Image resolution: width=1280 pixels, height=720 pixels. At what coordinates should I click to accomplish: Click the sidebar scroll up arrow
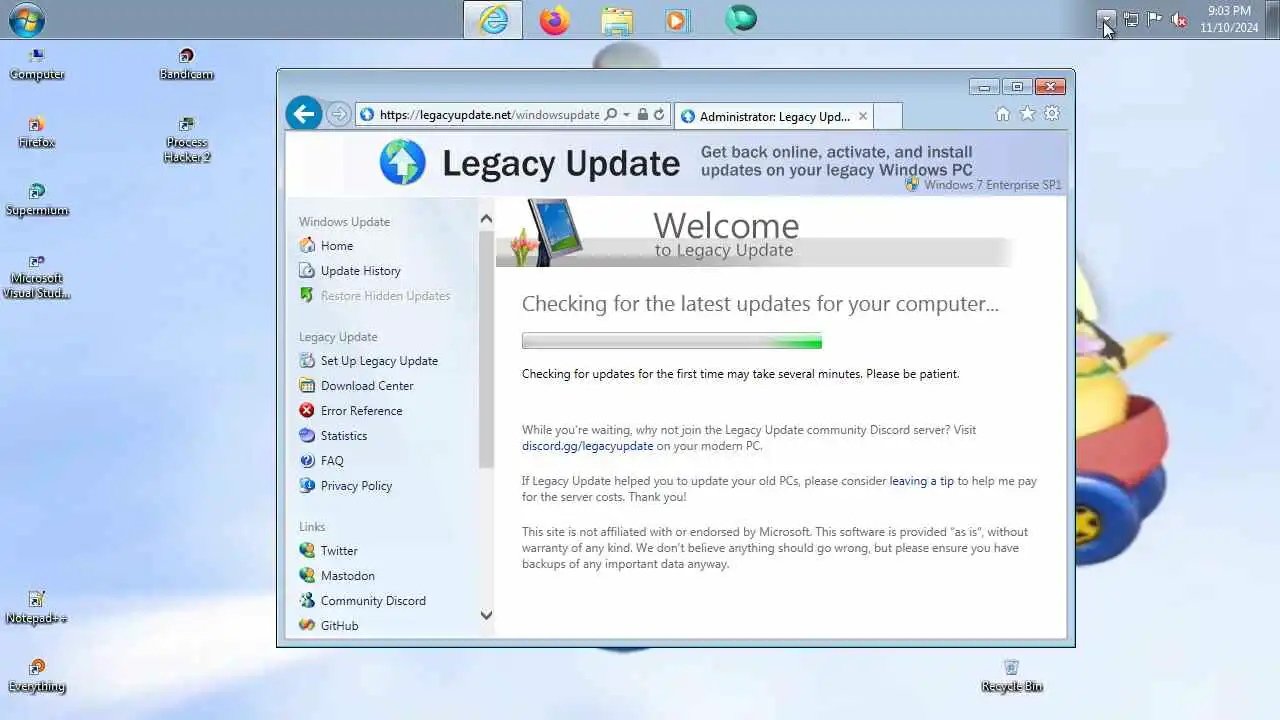[x=486, y=219]
